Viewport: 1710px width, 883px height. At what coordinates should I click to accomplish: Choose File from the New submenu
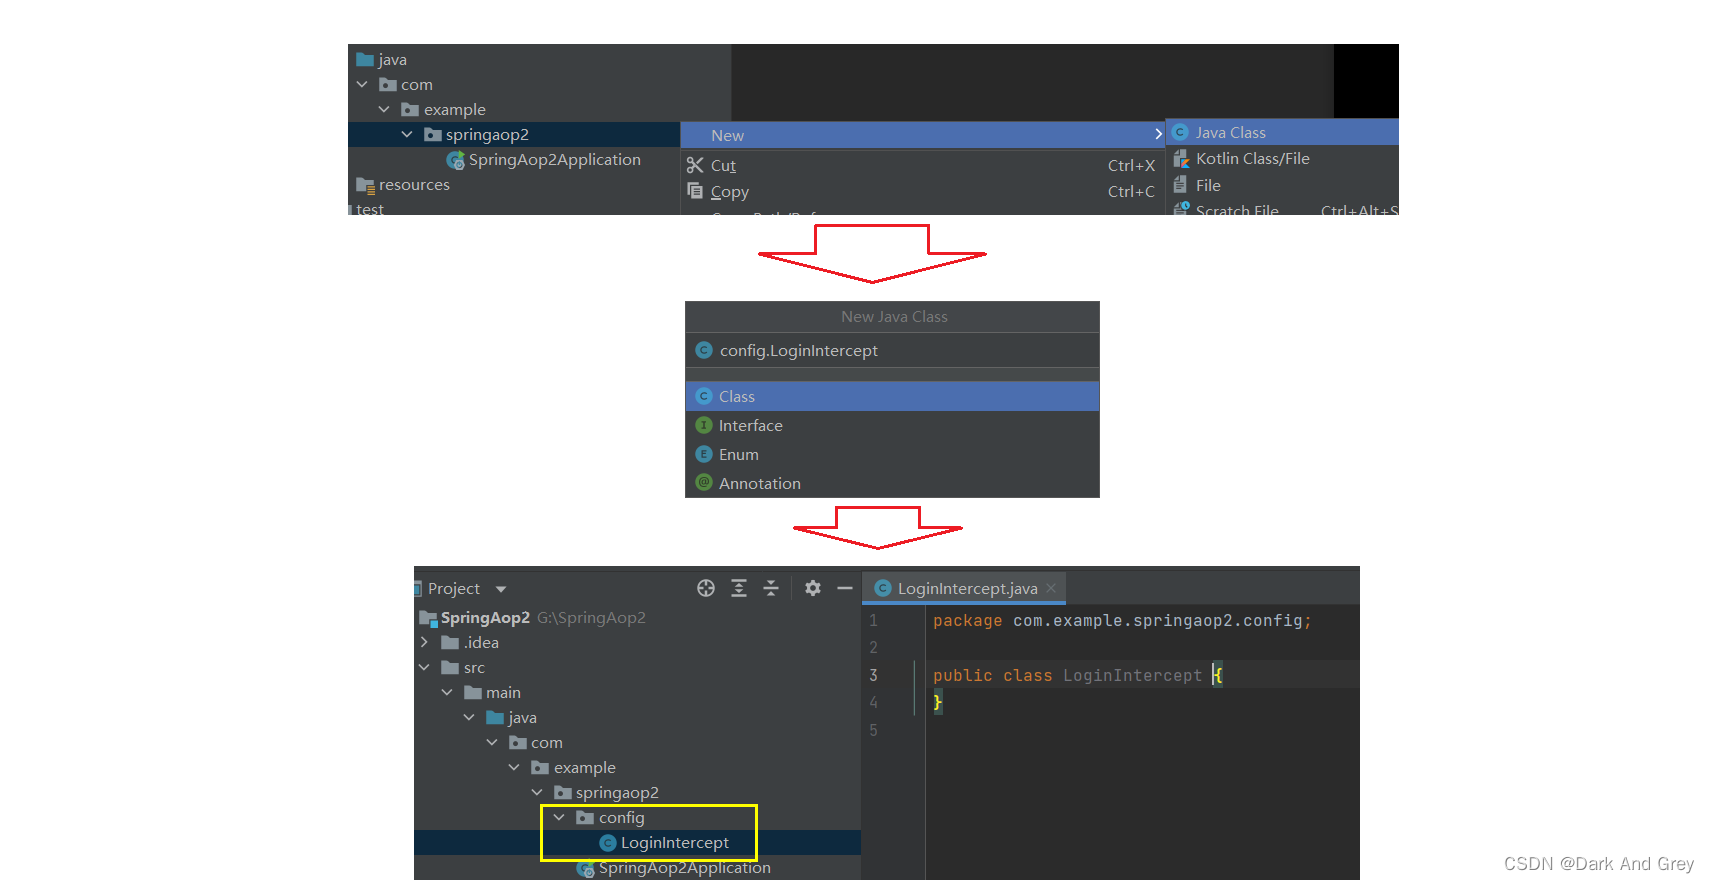[x=1283, y=185]
